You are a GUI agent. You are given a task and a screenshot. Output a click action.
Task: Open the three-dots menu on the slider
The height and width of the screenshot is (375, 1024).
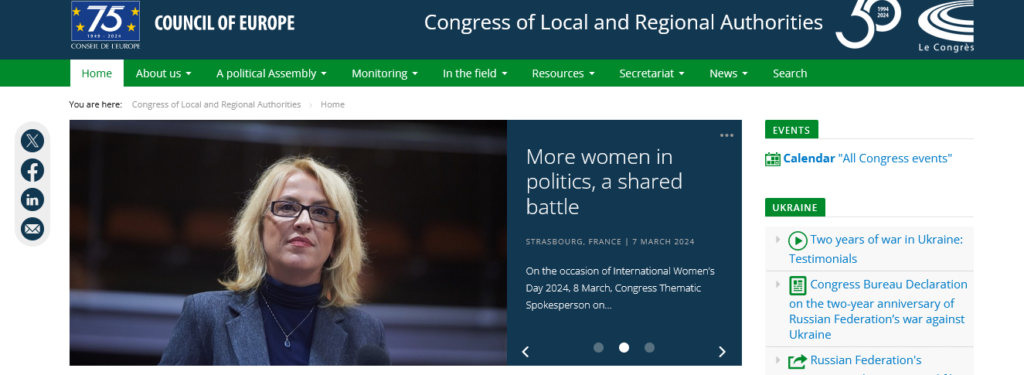(727, 135)
